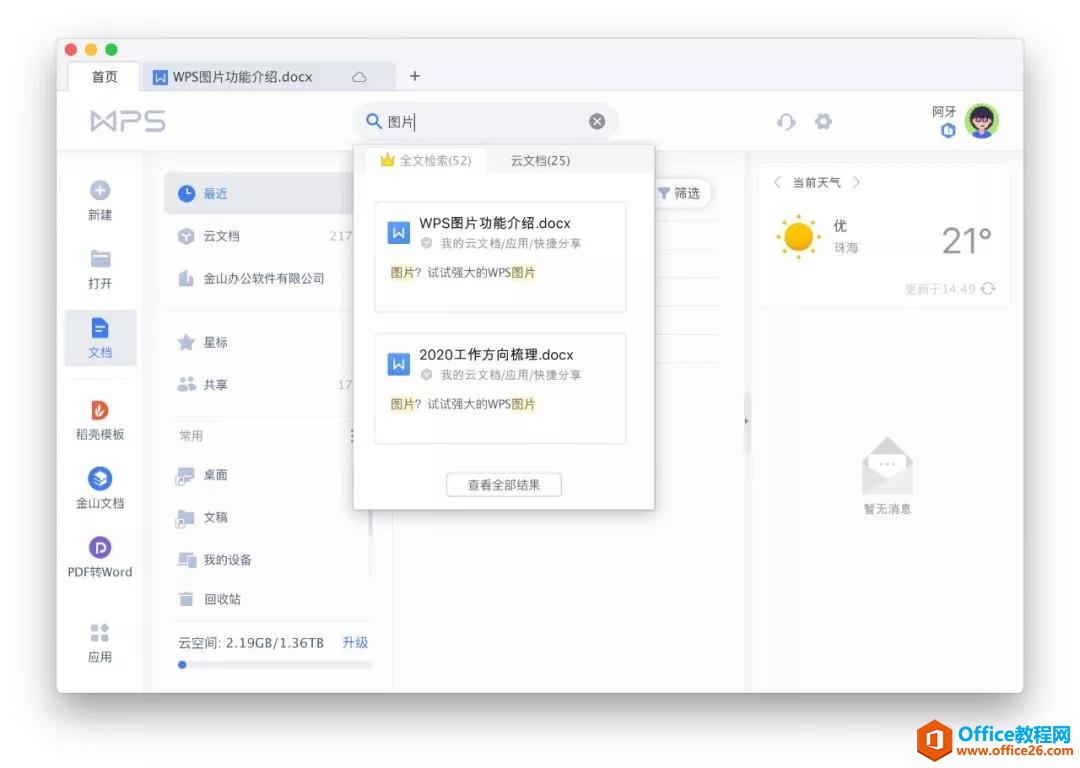The image size is (1080, 768).
Task: Click the user avatar 阿牙
Action: tap(982, 121)
